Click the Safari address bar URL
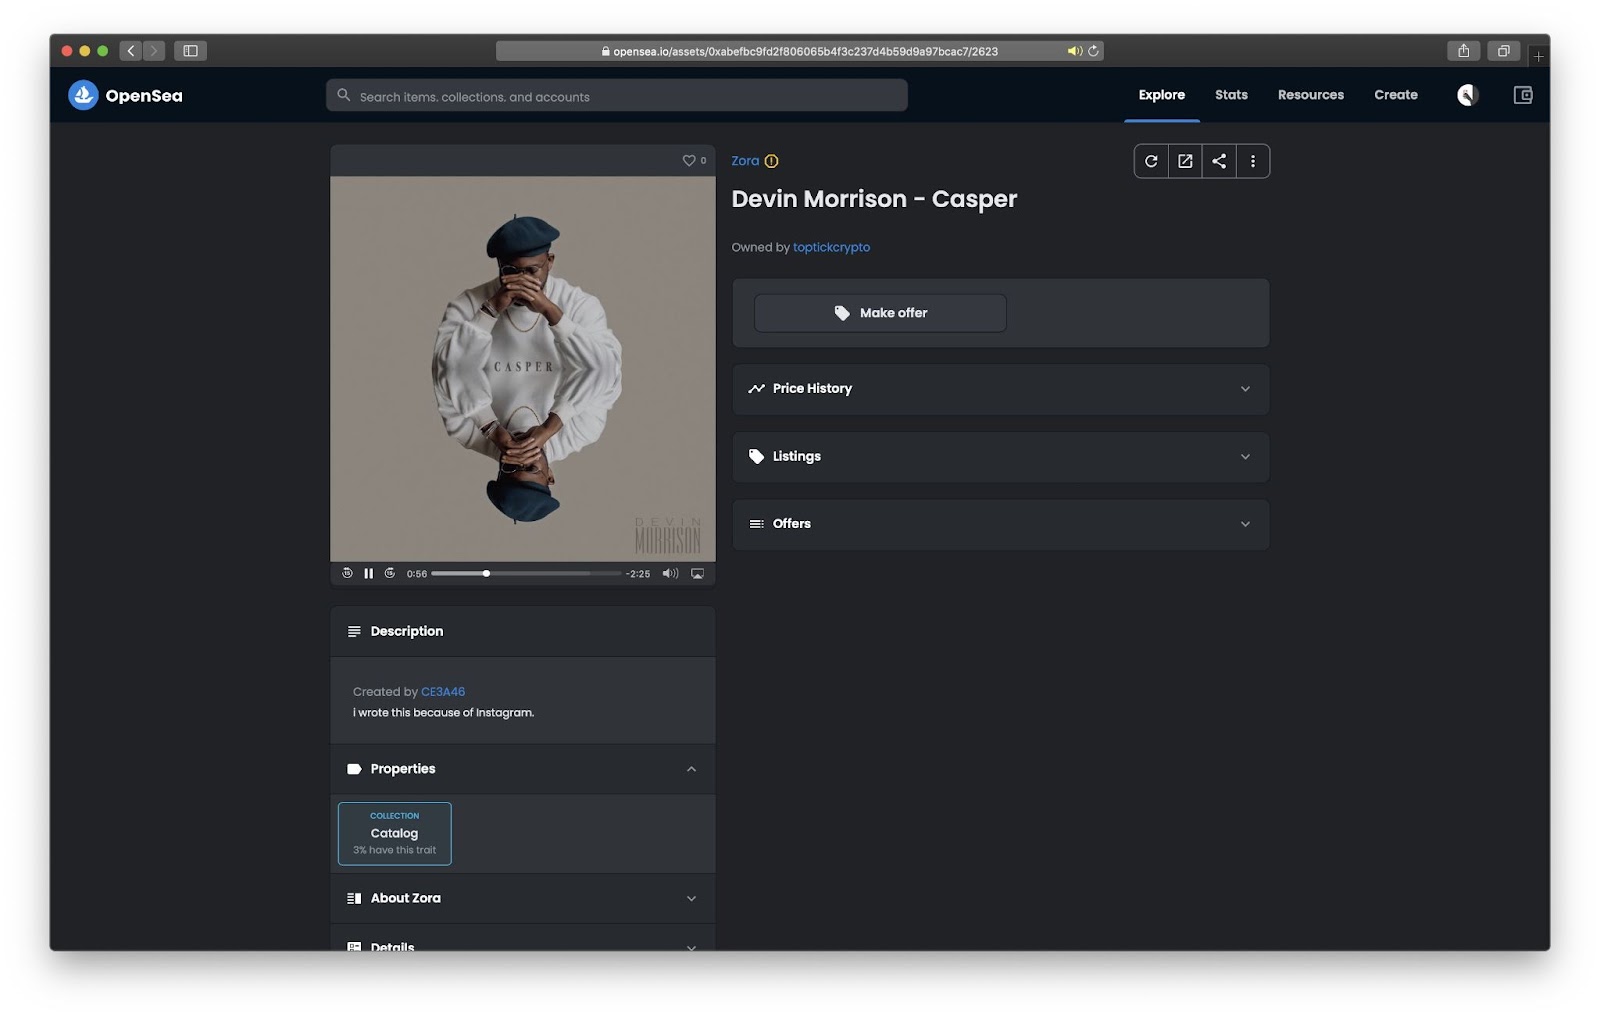The image size is (1600, 1017). pos(800,51)
